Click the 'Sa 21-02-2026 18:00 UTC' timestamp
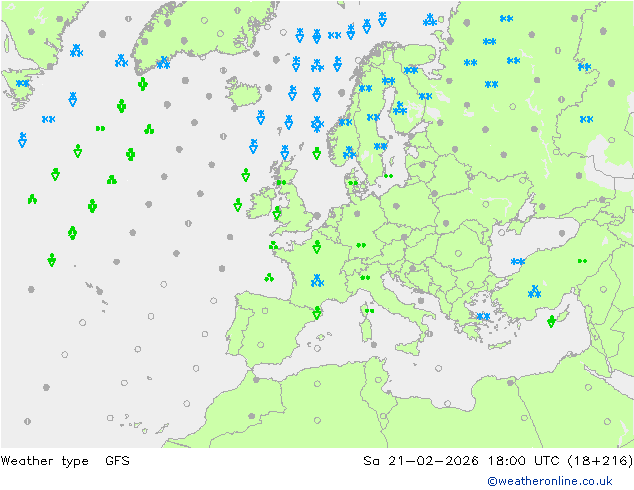The width and height of the screenshot is (634, 490). [x=461, y=461]
